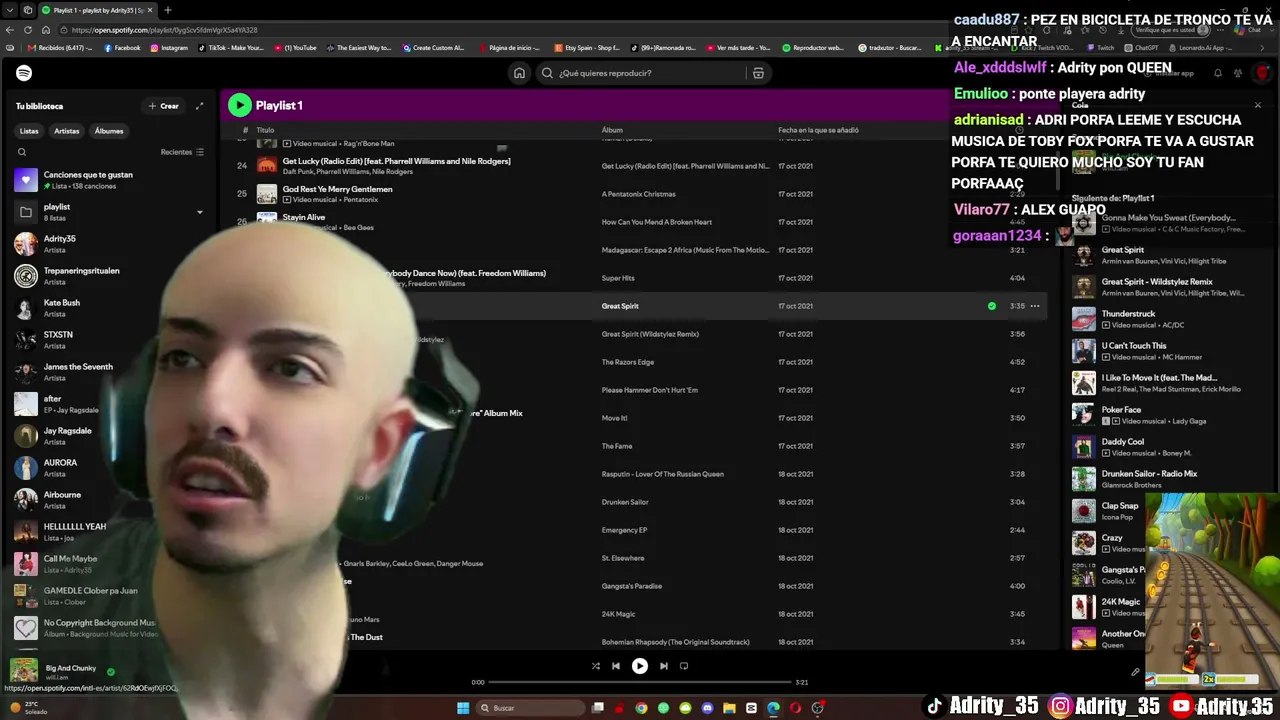The image size is (1280, 720).
Task: Open Stayin Alive track link
Action: pos(304,217)
